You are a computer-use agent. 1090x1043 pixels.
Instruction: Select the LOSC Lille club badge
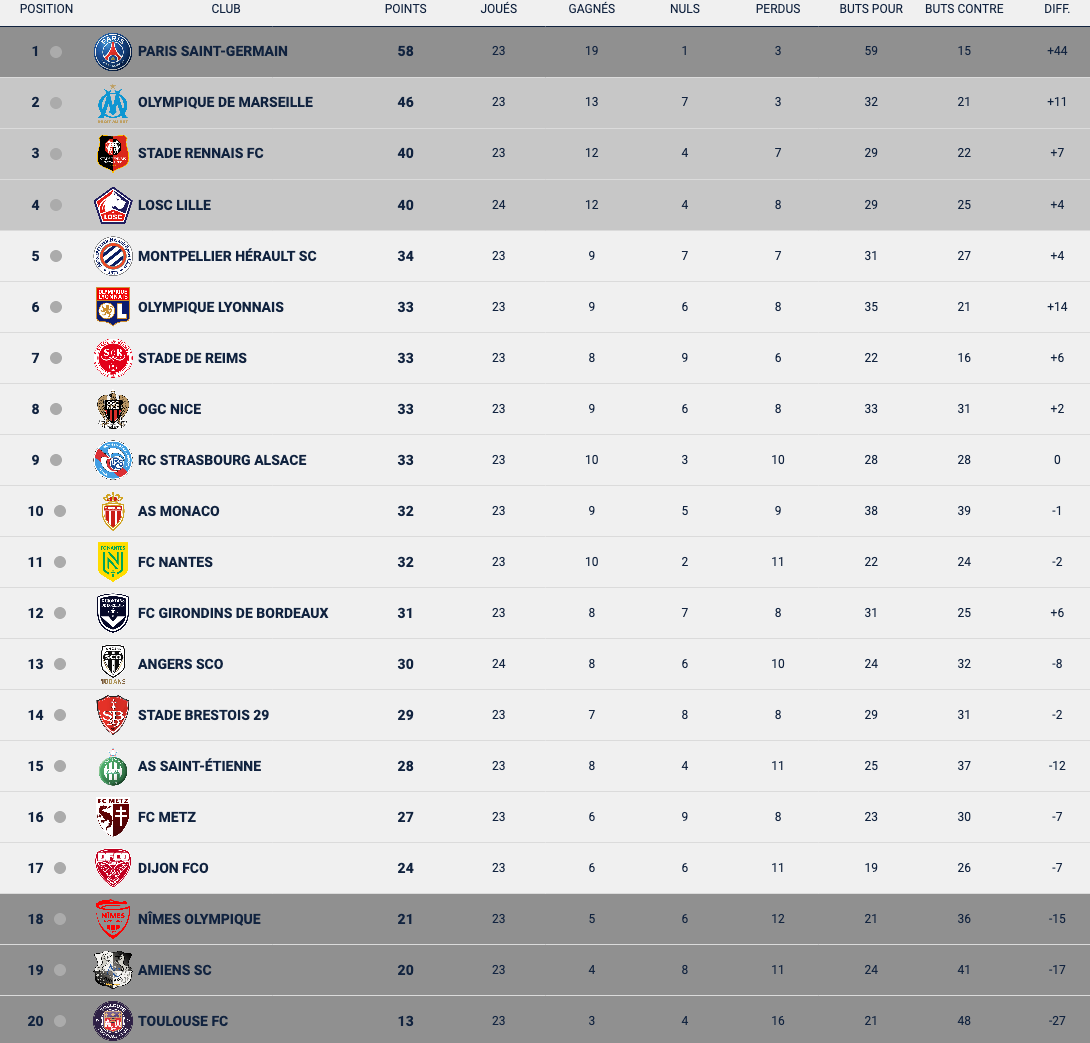click(x=113, y=205)
